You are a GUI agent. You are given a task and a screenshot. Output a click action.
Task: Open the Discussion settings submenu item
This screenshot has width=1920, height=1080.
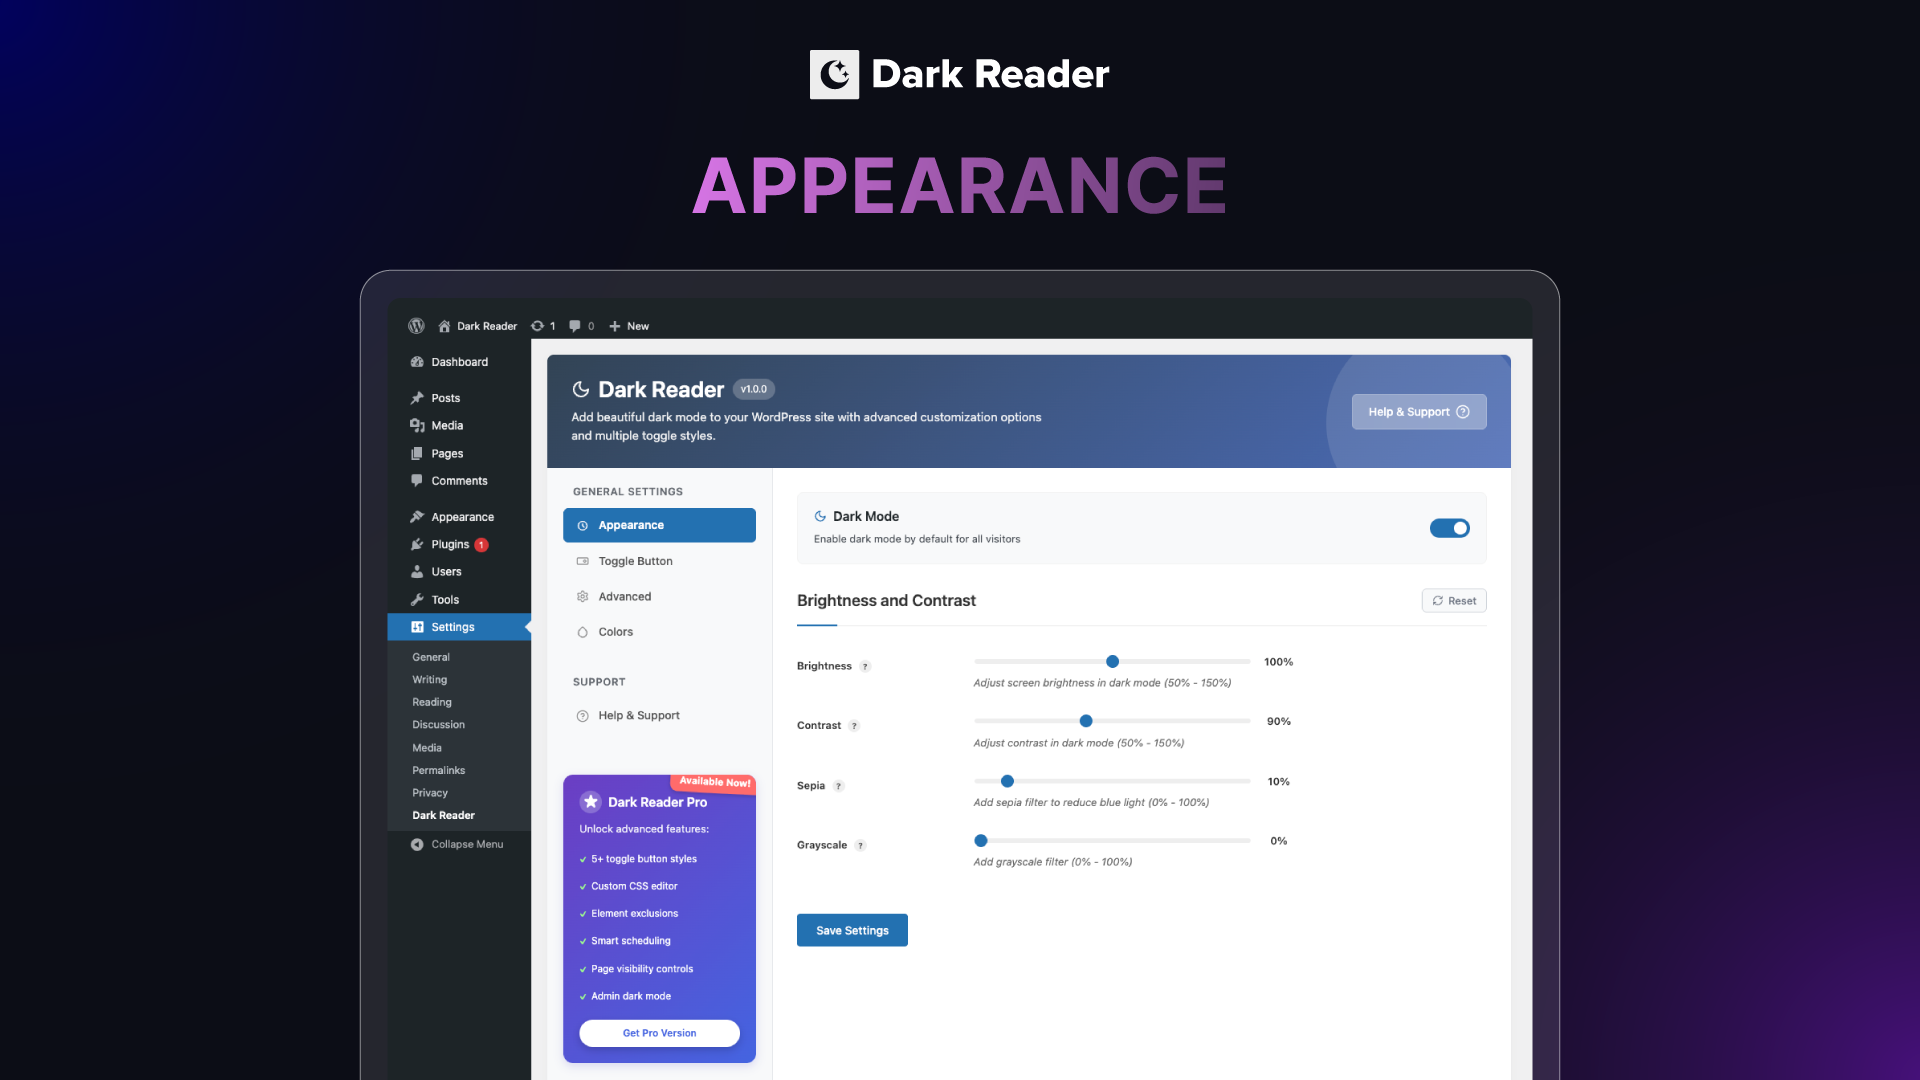(438, 725)
